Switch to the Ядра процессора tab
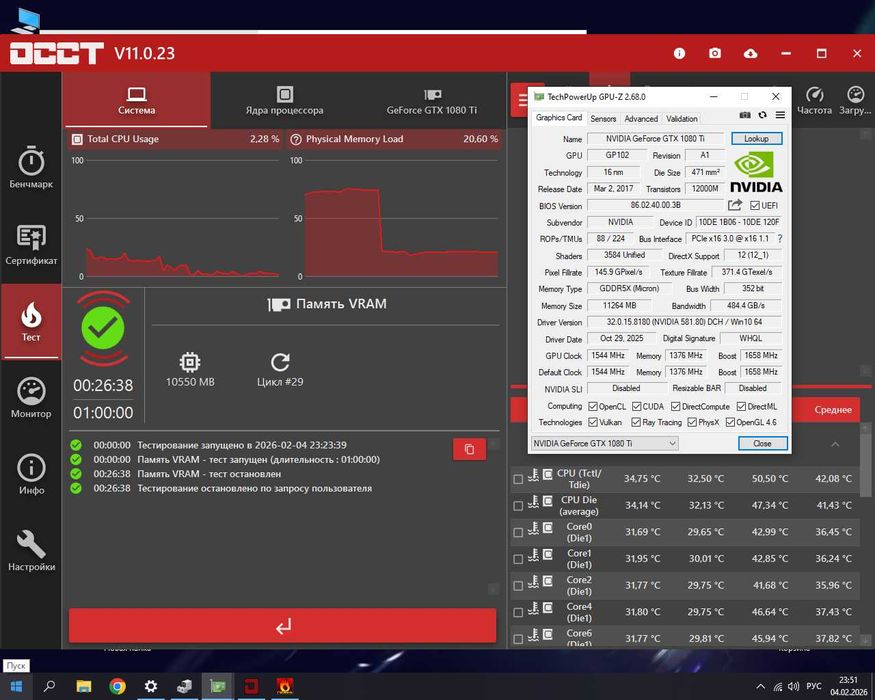Viewport: 875px width, 700px height. (x=285, y=100)
